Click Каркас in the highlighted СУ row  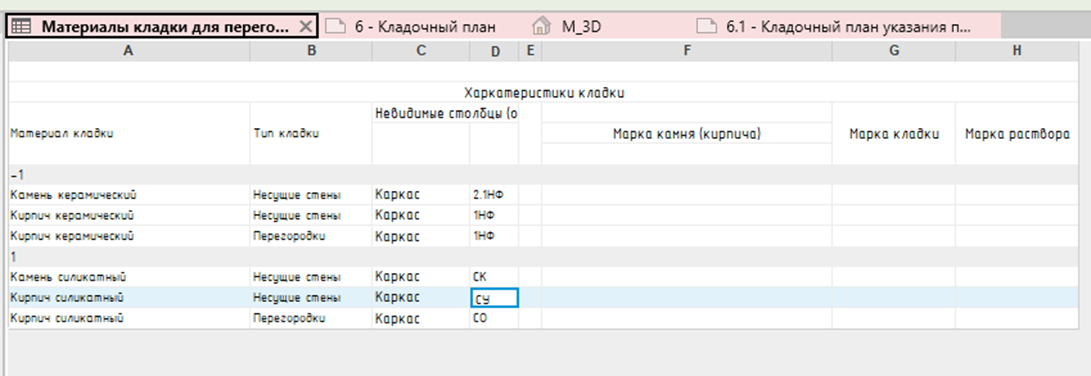421,297
